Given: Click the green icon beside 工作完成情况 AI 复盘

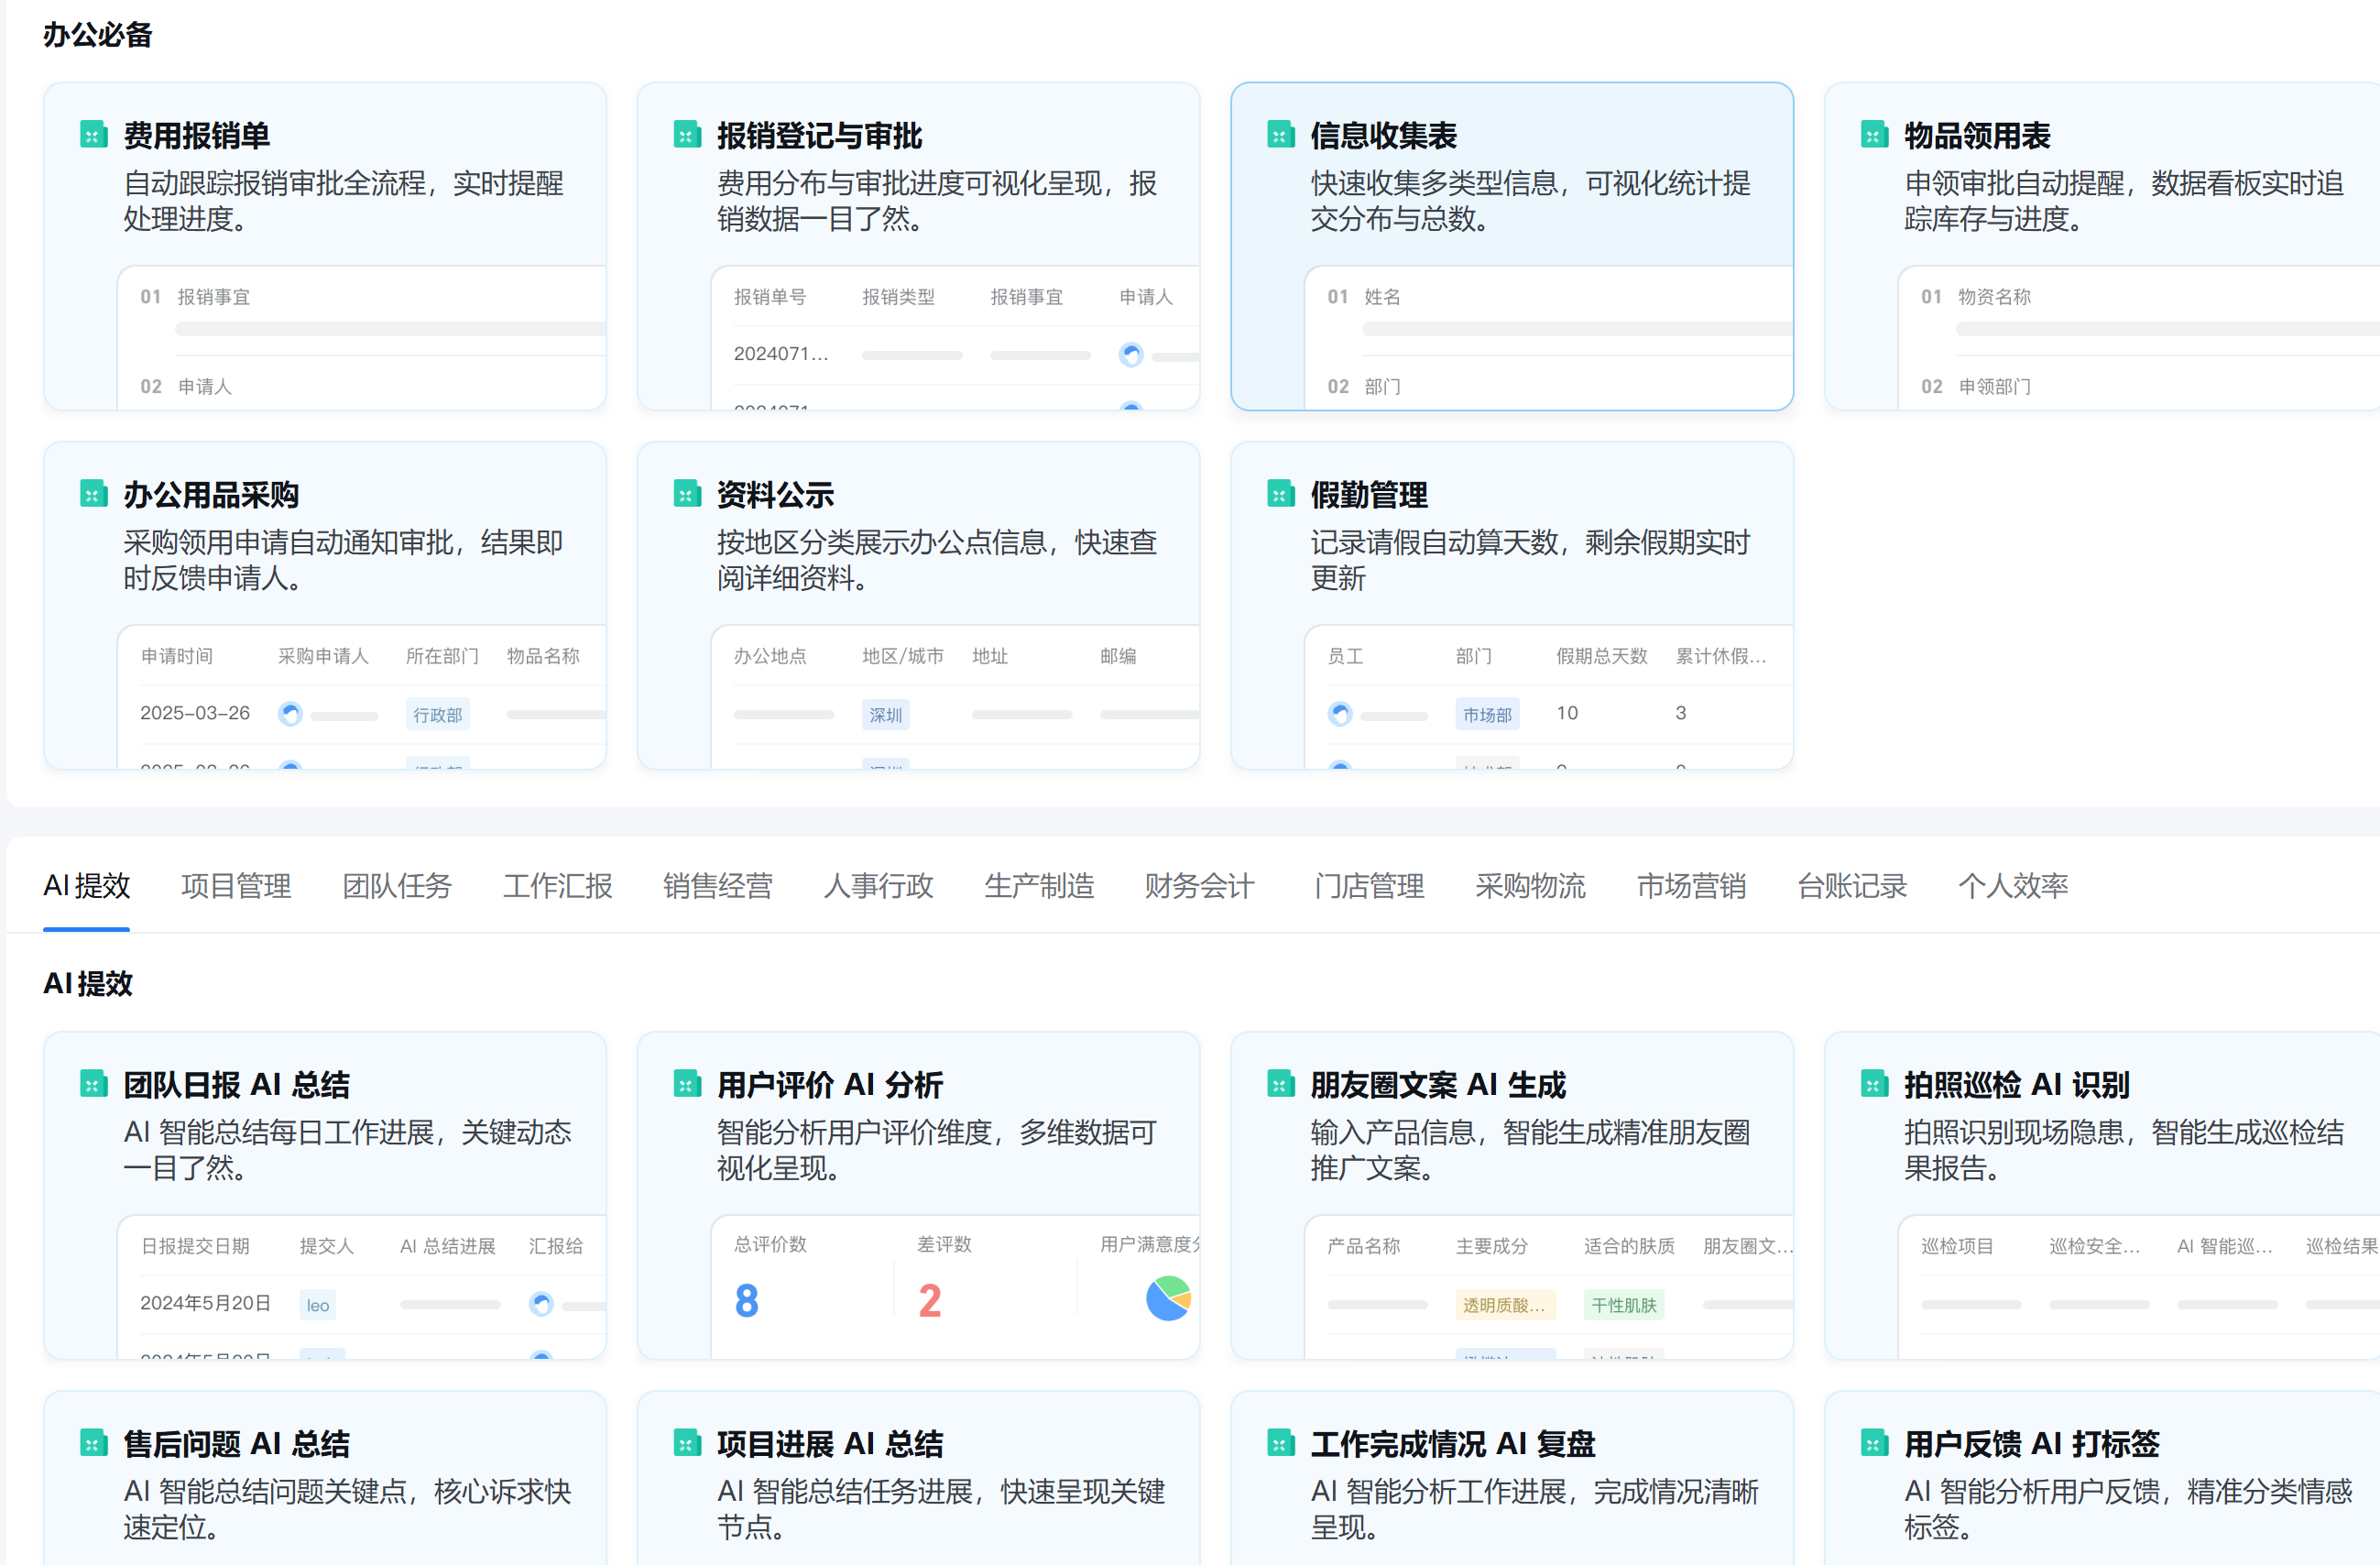Looking at the screenshot, I should 1281,1443.
